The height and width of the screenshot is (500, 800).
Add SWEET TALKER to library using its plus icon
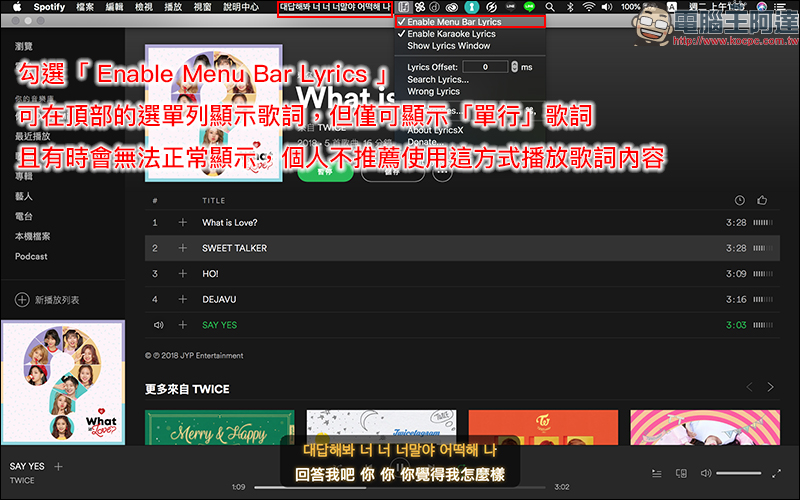pos(182,248)
